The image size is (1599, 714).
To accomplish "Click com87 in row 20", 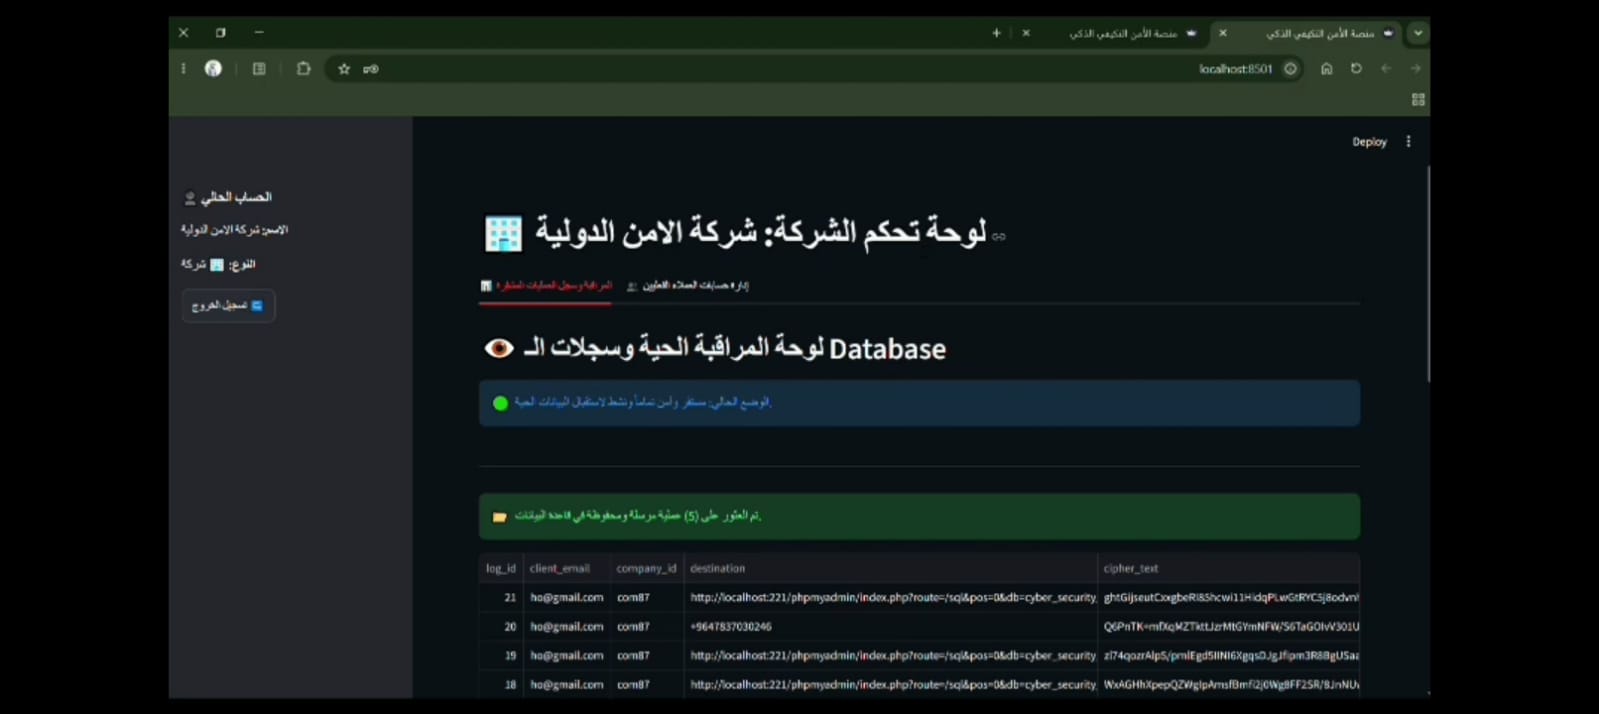I will pyautogui.click(x=646, y=626).
